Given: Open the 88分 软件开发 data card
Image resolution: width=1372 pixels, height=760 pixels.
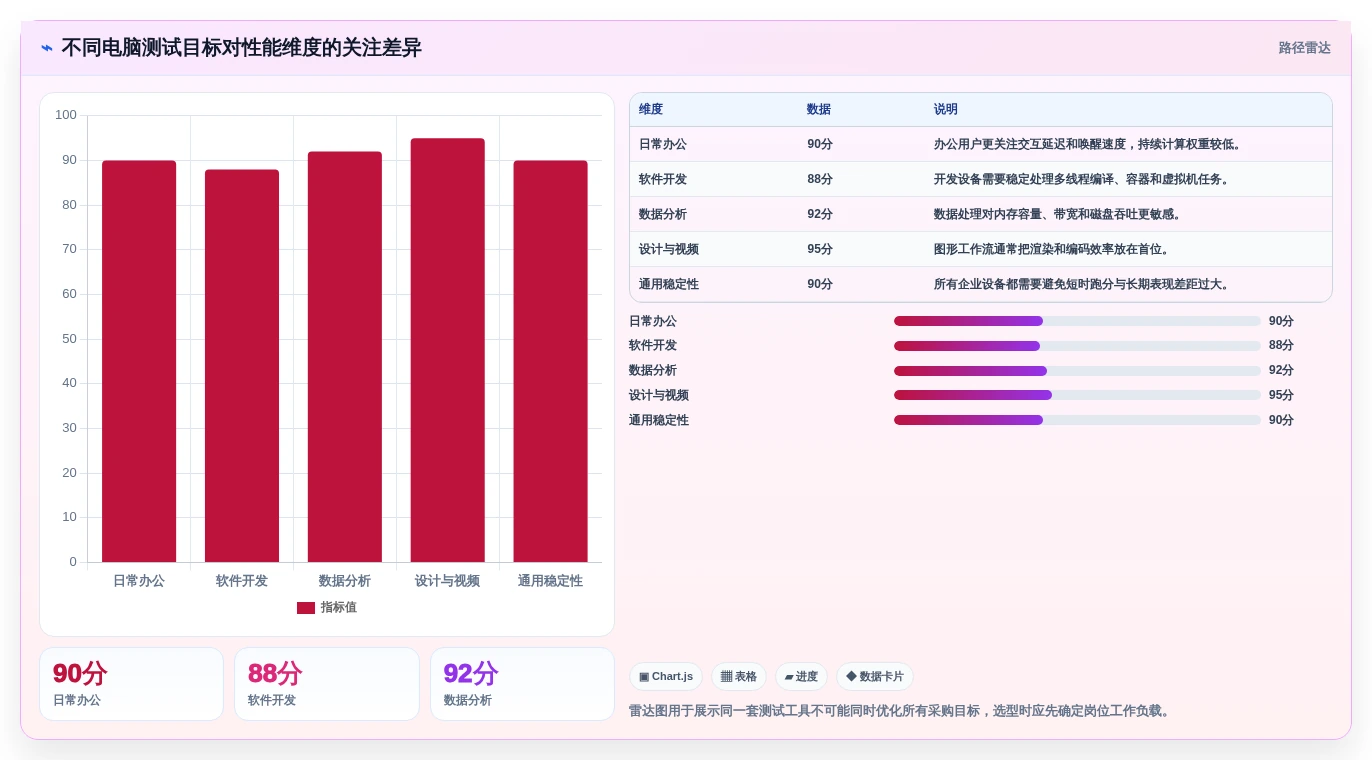Looking at the screenshot, I should click(327, 684).
